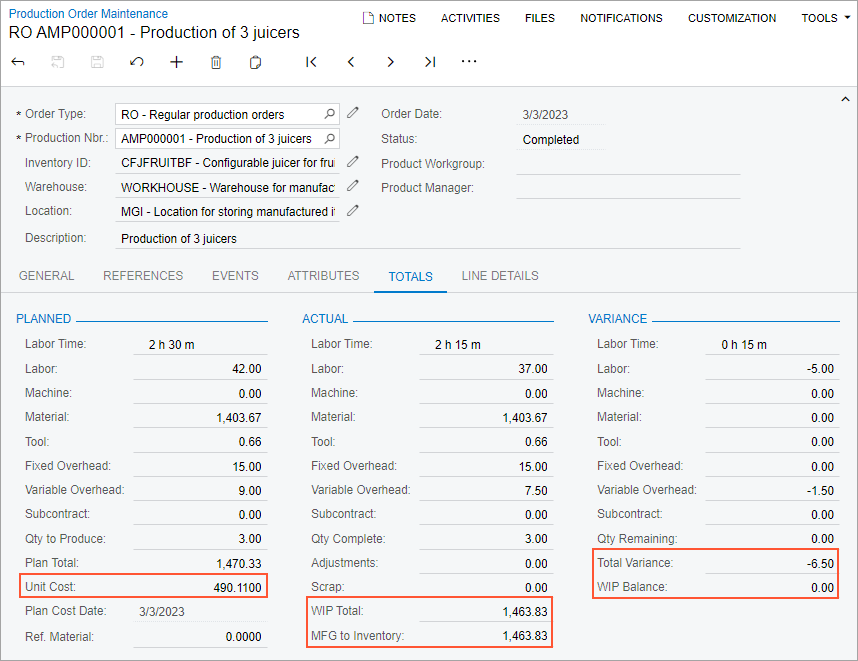Viewport: 858px width, 661px height.
Task: Add a new record with plus icon
Action: click(176, 62)
